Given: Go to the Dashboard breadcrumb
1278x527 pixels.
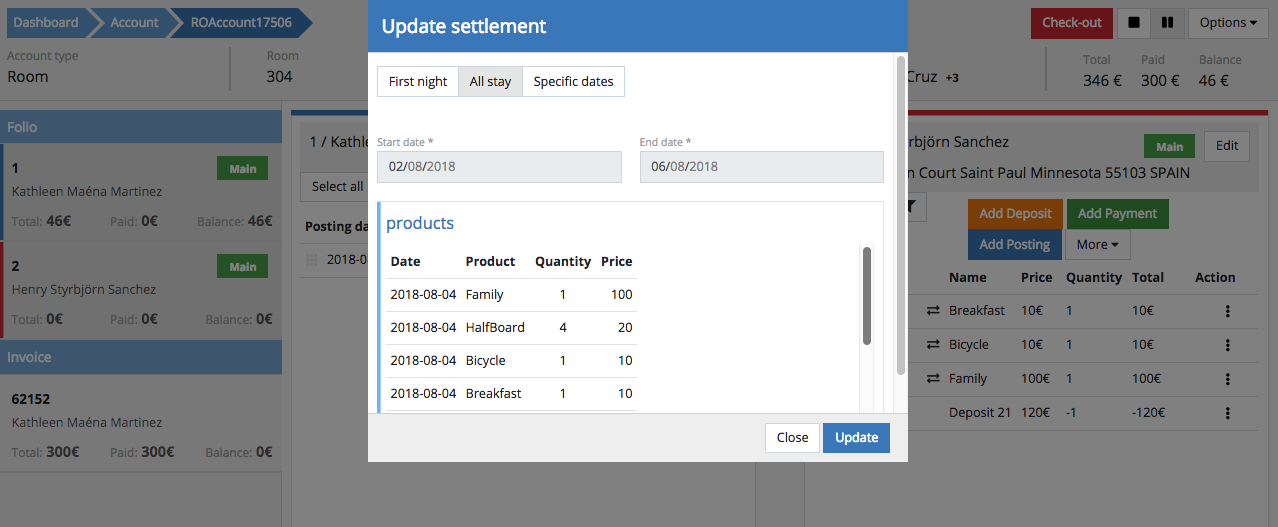Looking at the screenshot, I should (x=46, y=22).
